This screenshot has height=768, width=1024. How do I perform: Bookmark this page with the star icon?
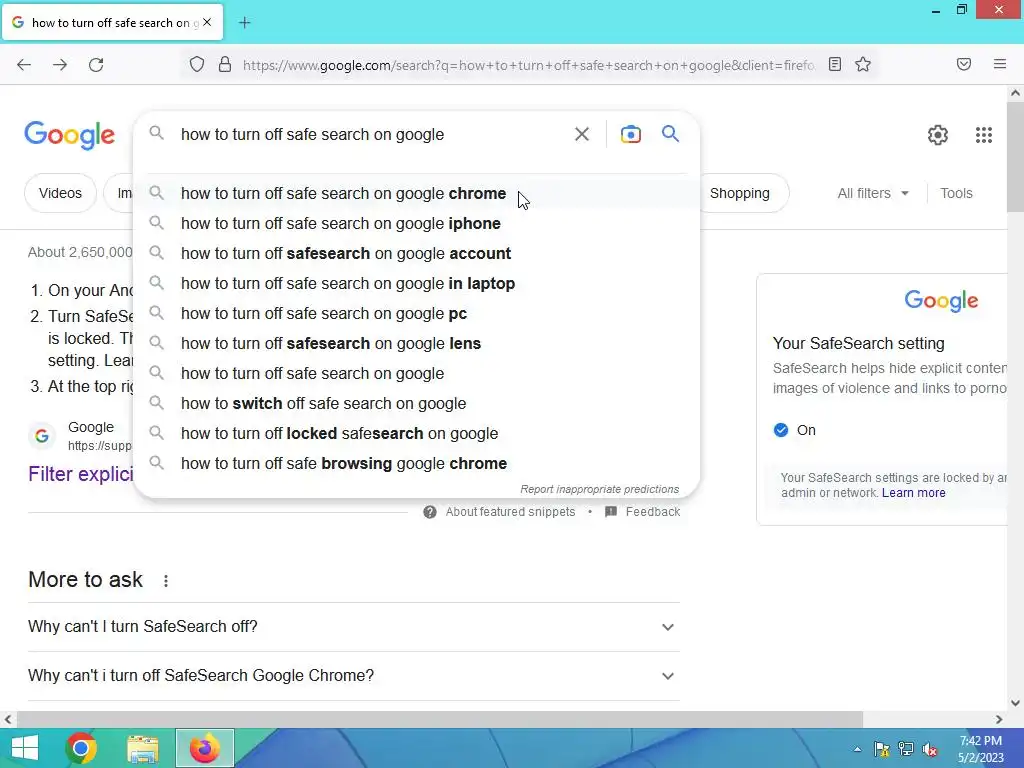[863, 64]
